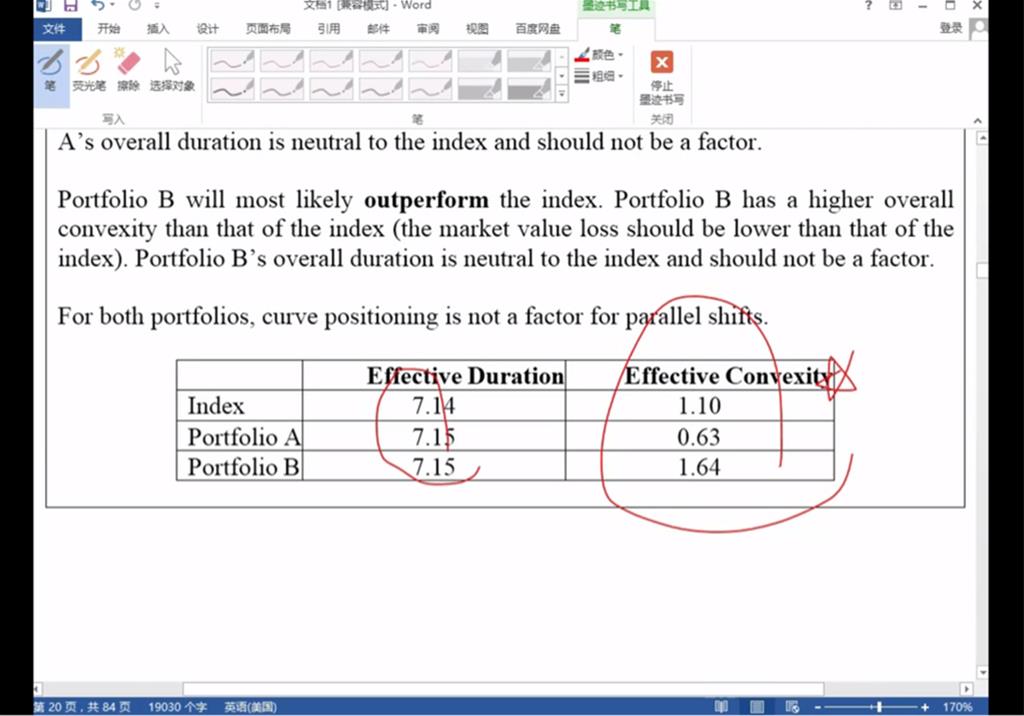Screen dimensions: 1024x716
Task: Select the Highlighter (荧光笔) tool
Action: coord(88,69)
